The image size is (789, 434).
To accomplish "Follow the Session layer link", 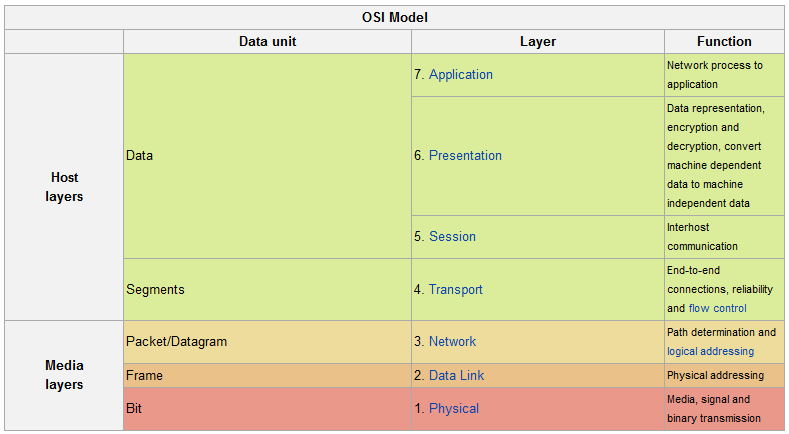I will point(452,237).
